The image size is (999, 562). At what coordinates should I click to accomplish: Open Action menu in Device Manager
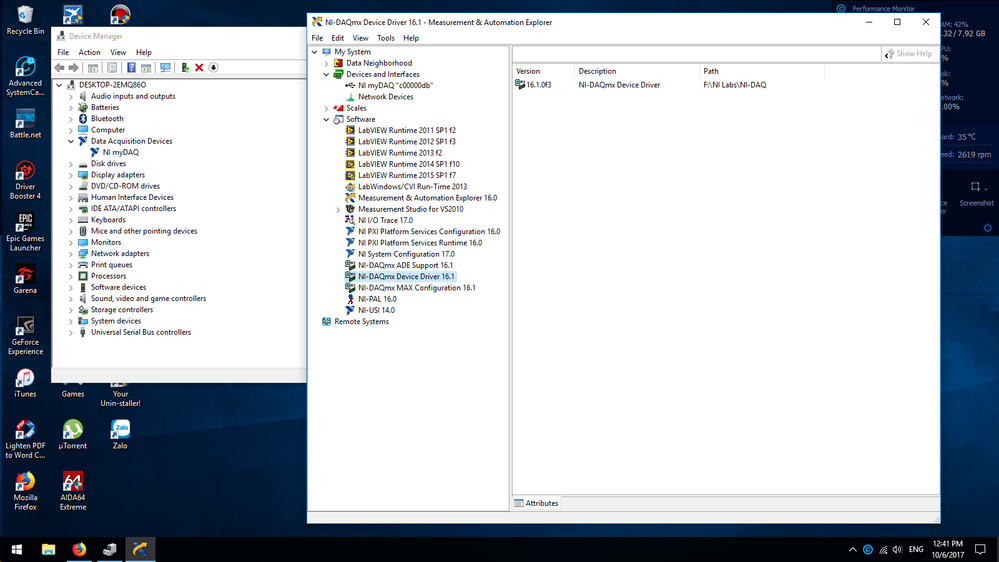tap(89, 52)
